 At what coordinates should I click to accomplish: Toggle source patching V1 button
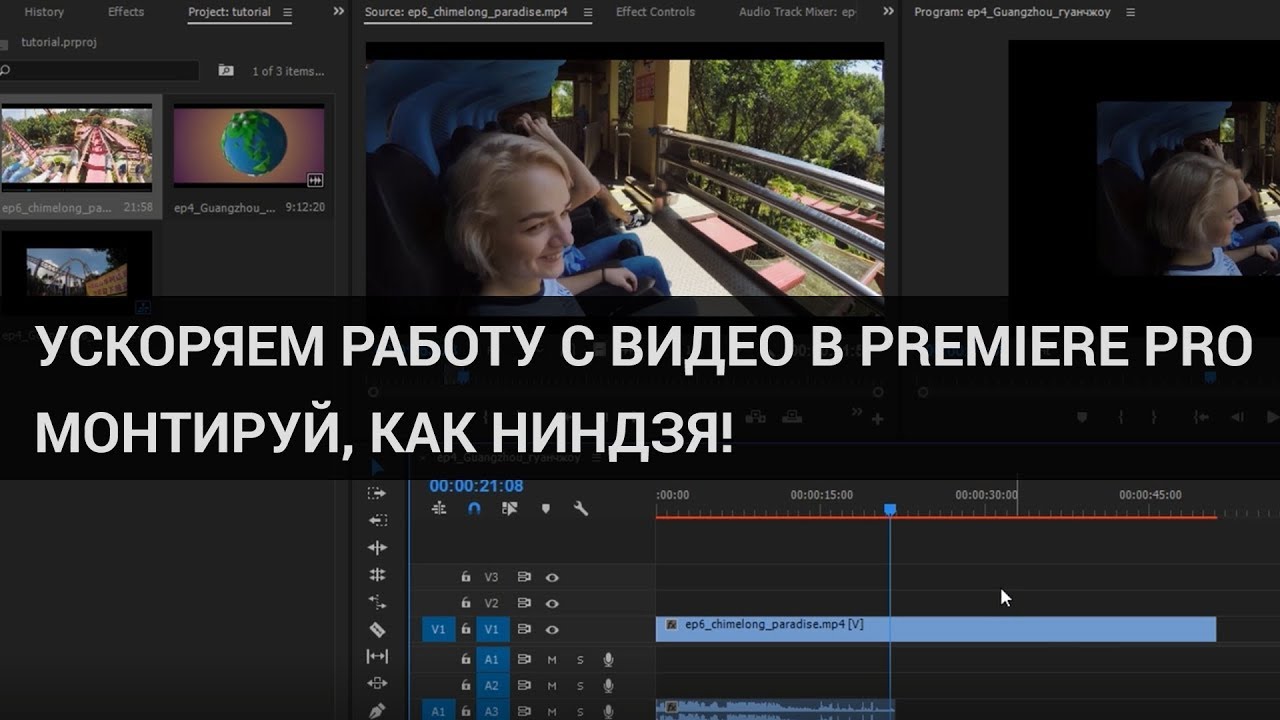click(438, 629)
